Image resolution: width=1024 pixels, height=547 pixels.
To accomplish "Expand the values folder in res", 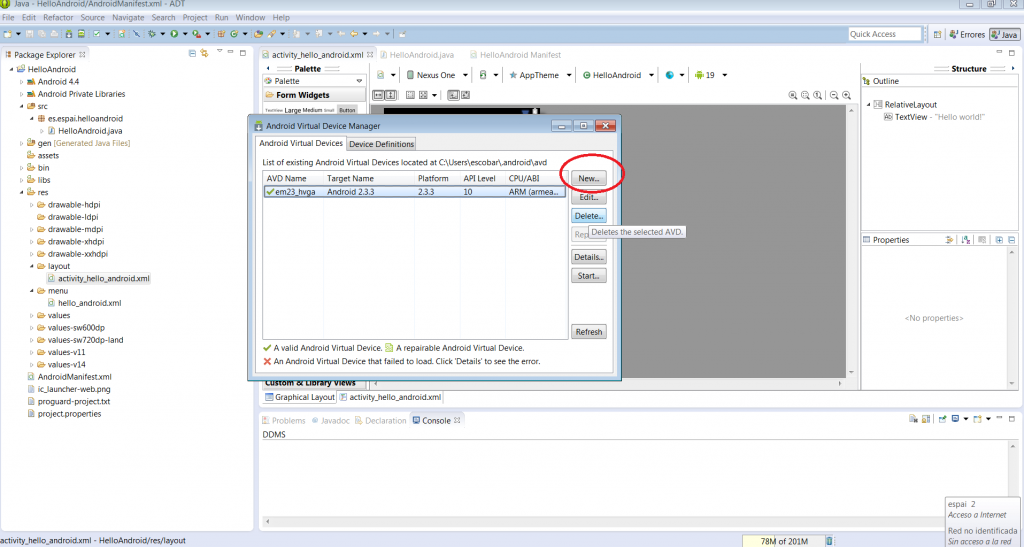I will click(x=40, y=315).
